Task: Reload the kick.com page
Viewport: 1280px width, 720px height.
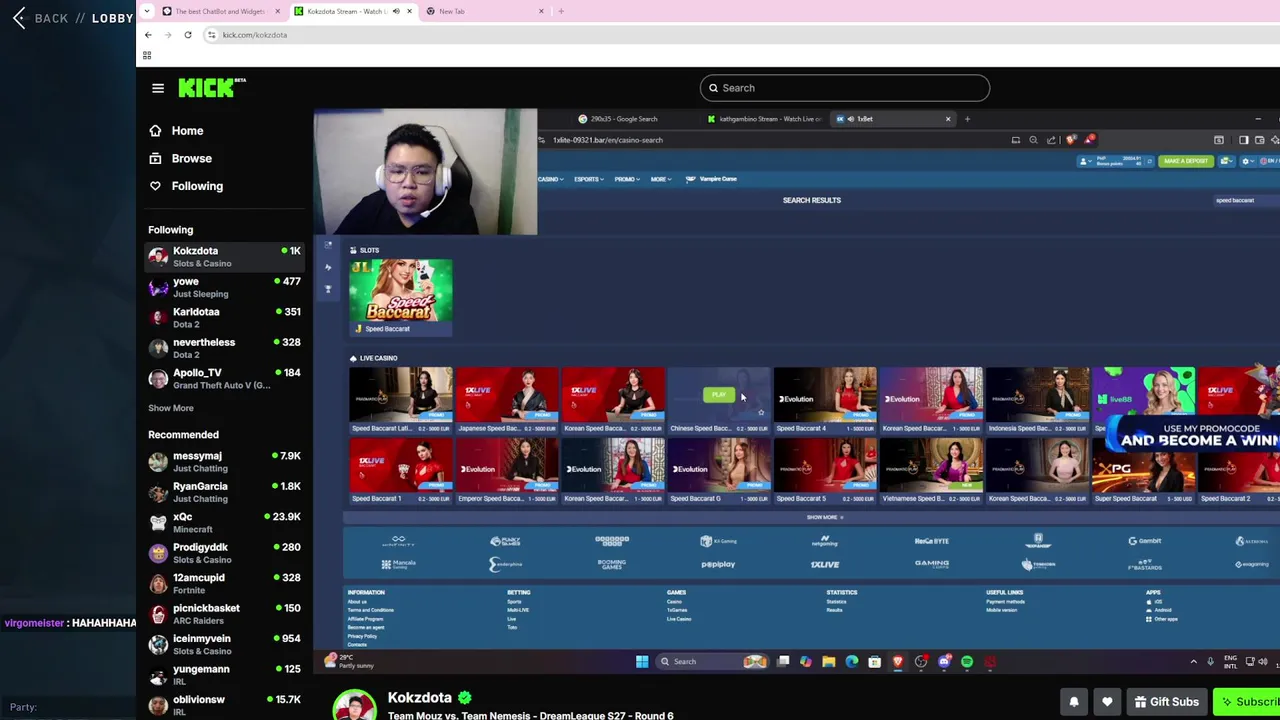Action: point(187,35)
